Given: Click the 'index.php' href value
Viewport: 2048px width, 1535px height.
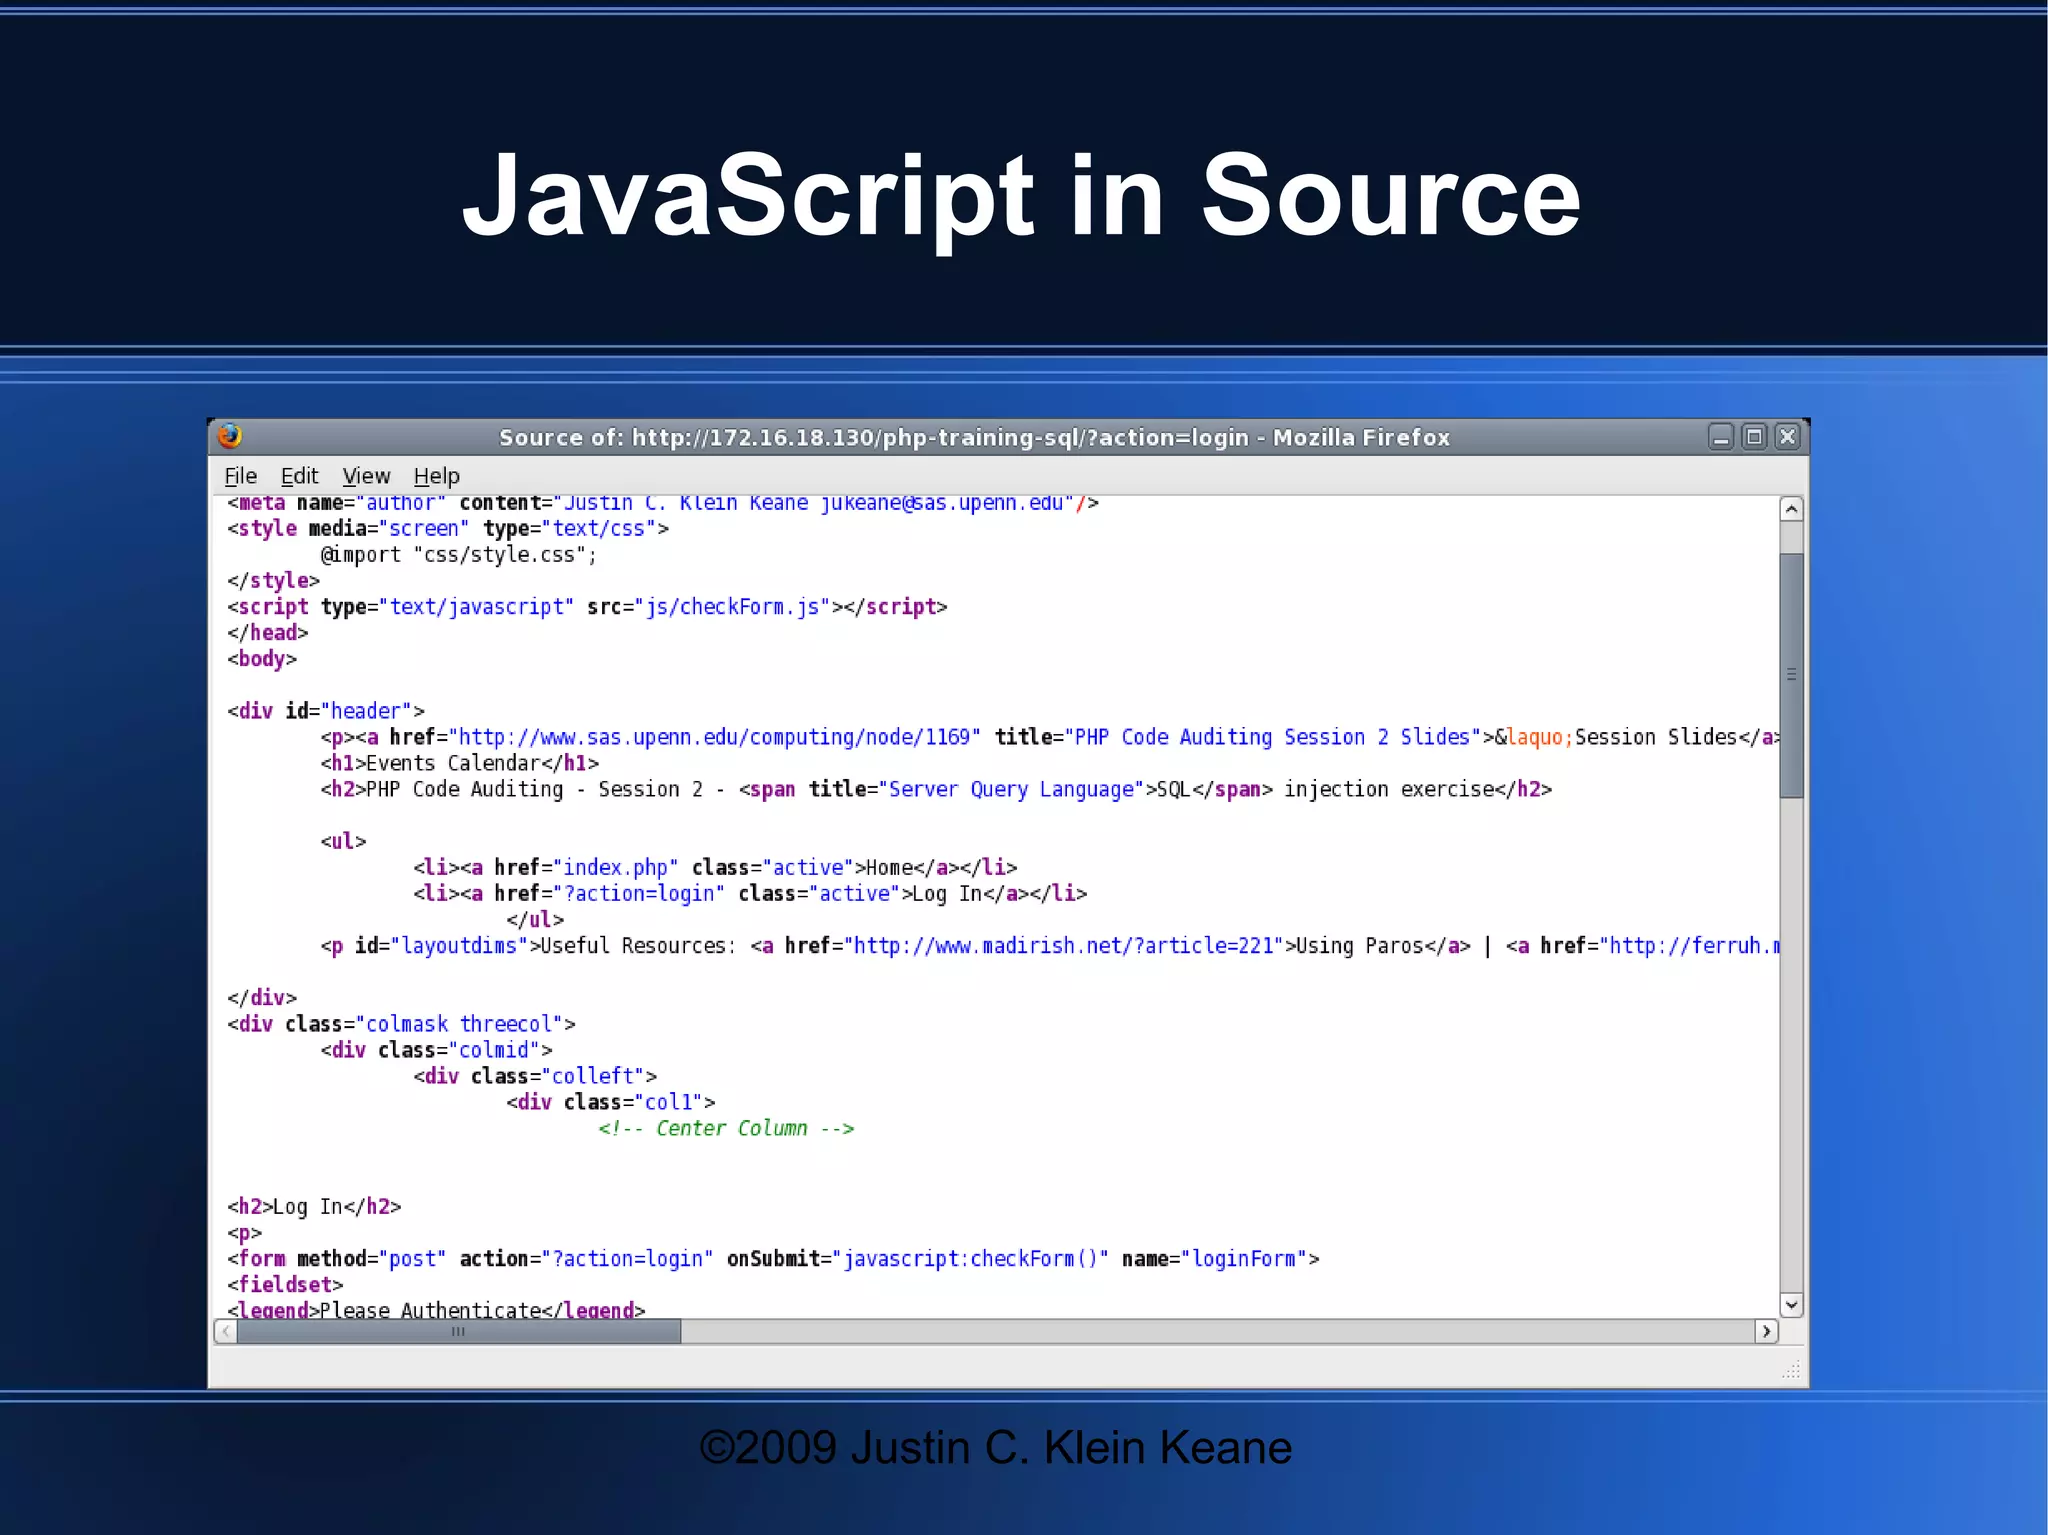Looking at the screenshot, I should tap(615, 867).
